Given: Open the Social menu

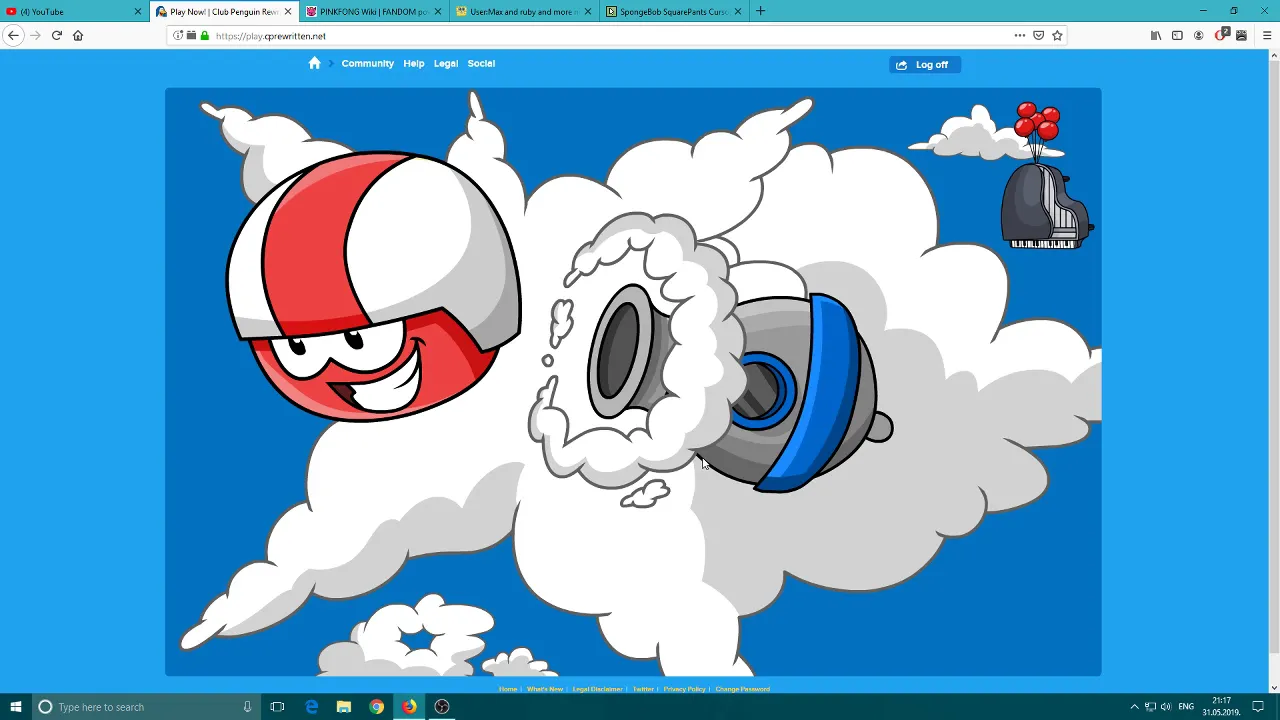Looking at the screenshot, I should tap(481, 63).
